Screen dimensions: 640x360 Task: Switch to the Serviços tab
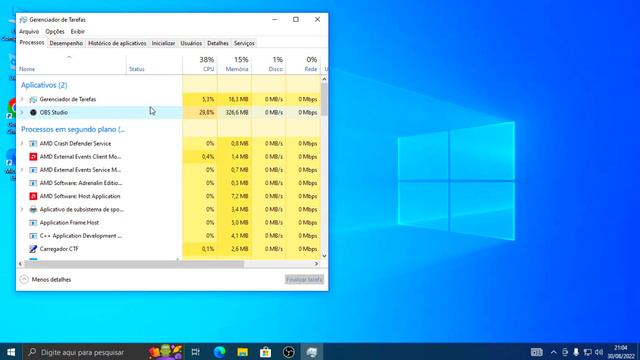click(x=244, y=43)
